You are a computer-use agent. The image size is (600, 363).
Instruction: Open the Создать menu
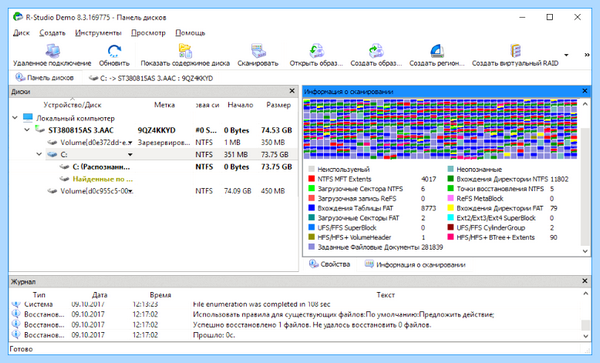click(52, 33)
